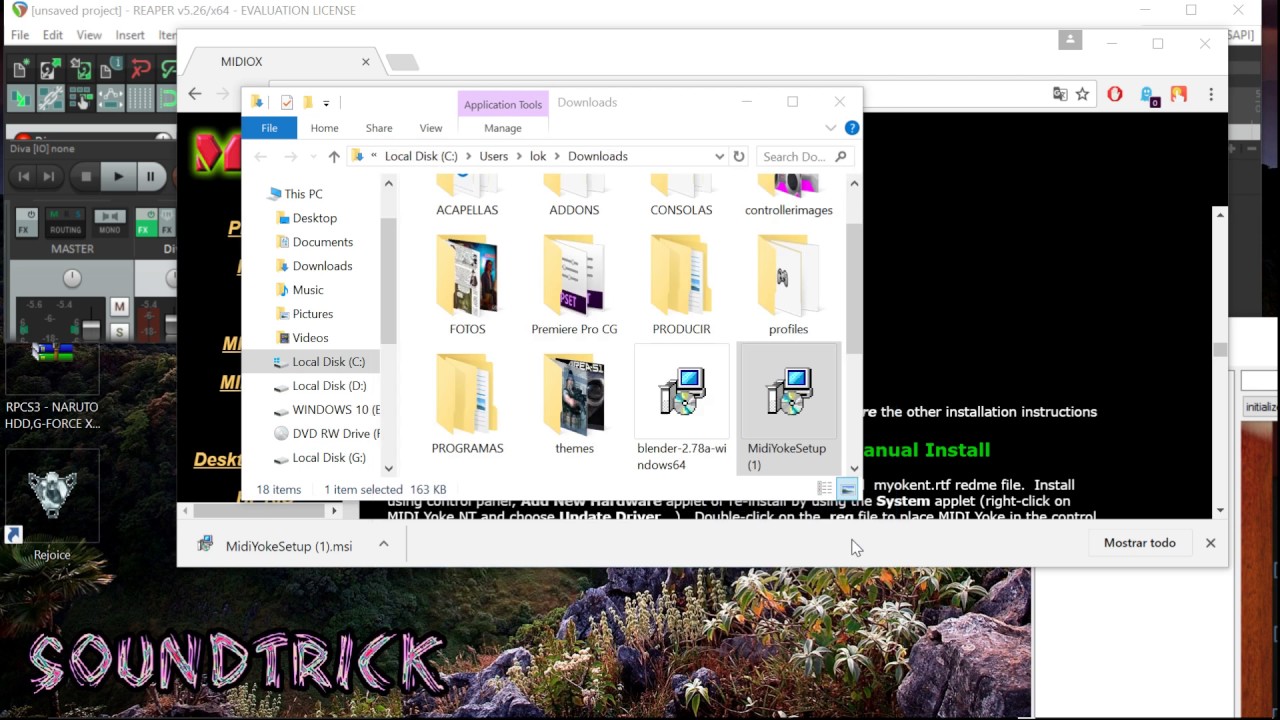Select the MIDIOX browser tab
This screenshot has height=720, width=1280.
[x=280, y=62]
